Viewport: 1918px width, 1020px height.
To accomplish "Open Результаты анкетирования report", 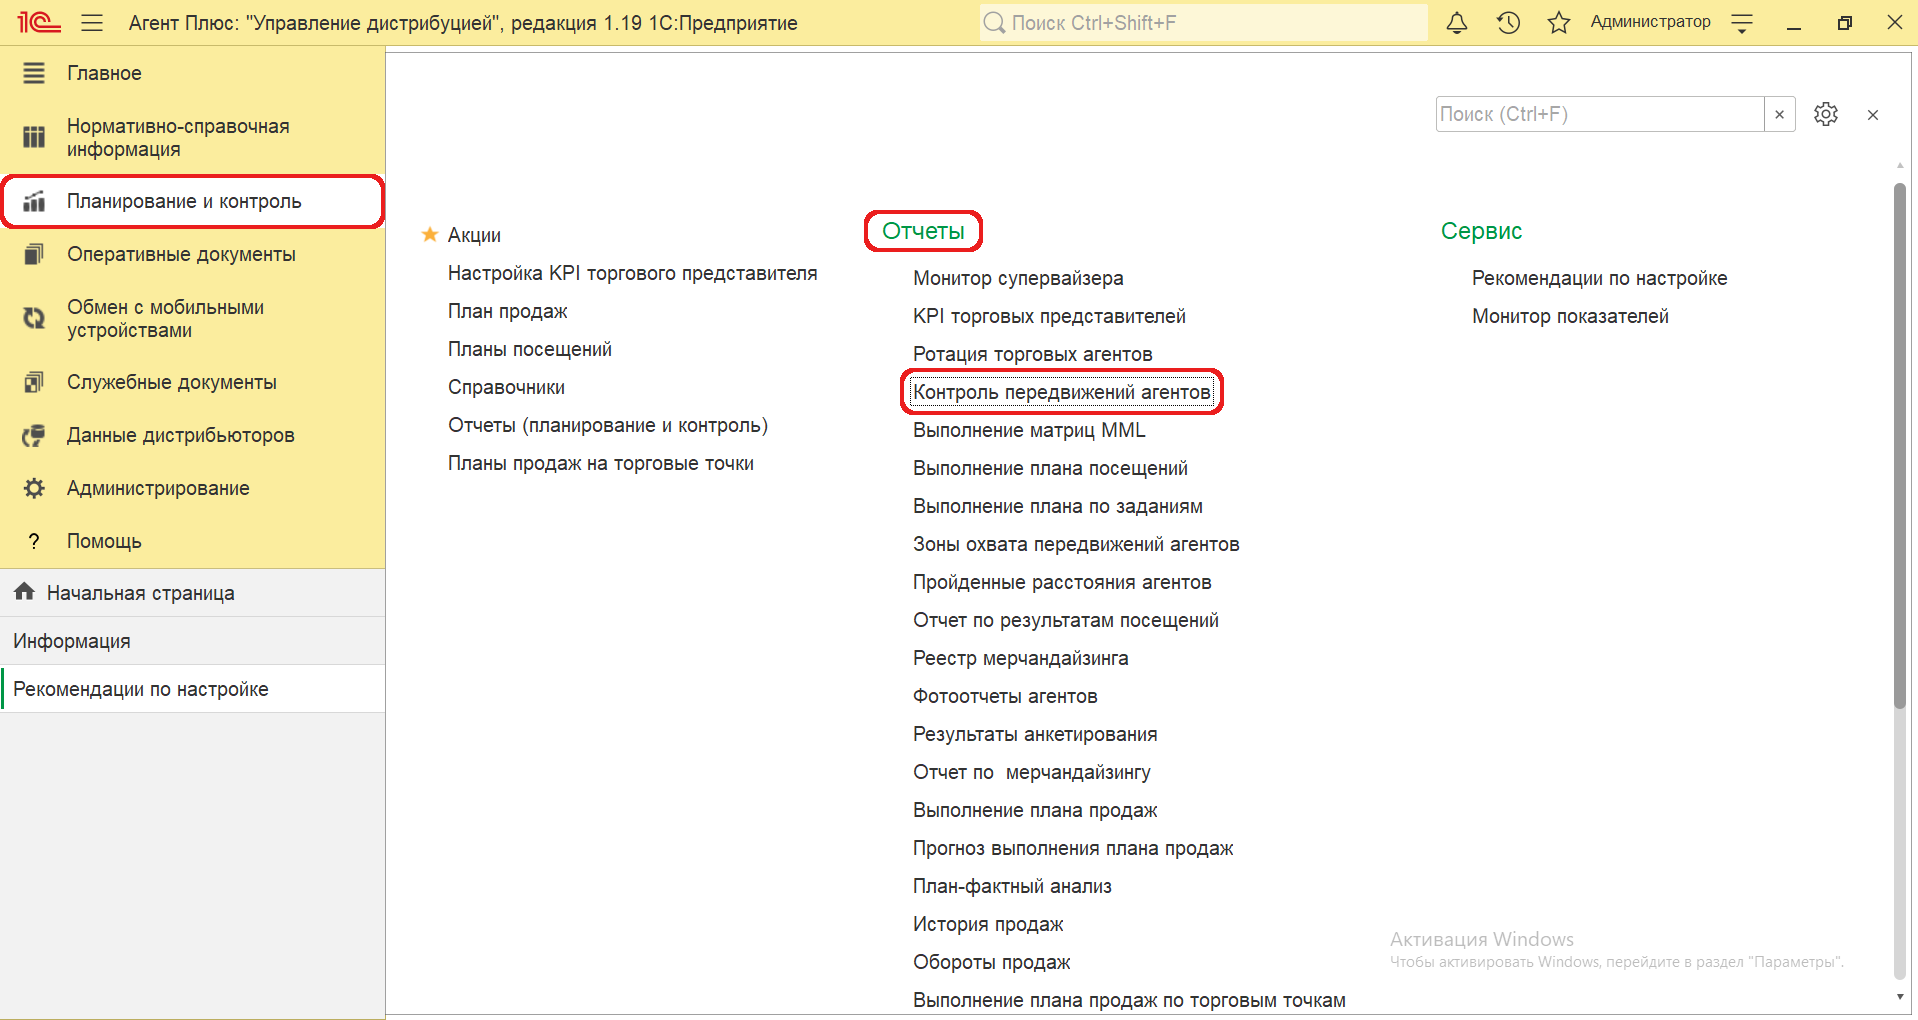I will click(1035, 734).
